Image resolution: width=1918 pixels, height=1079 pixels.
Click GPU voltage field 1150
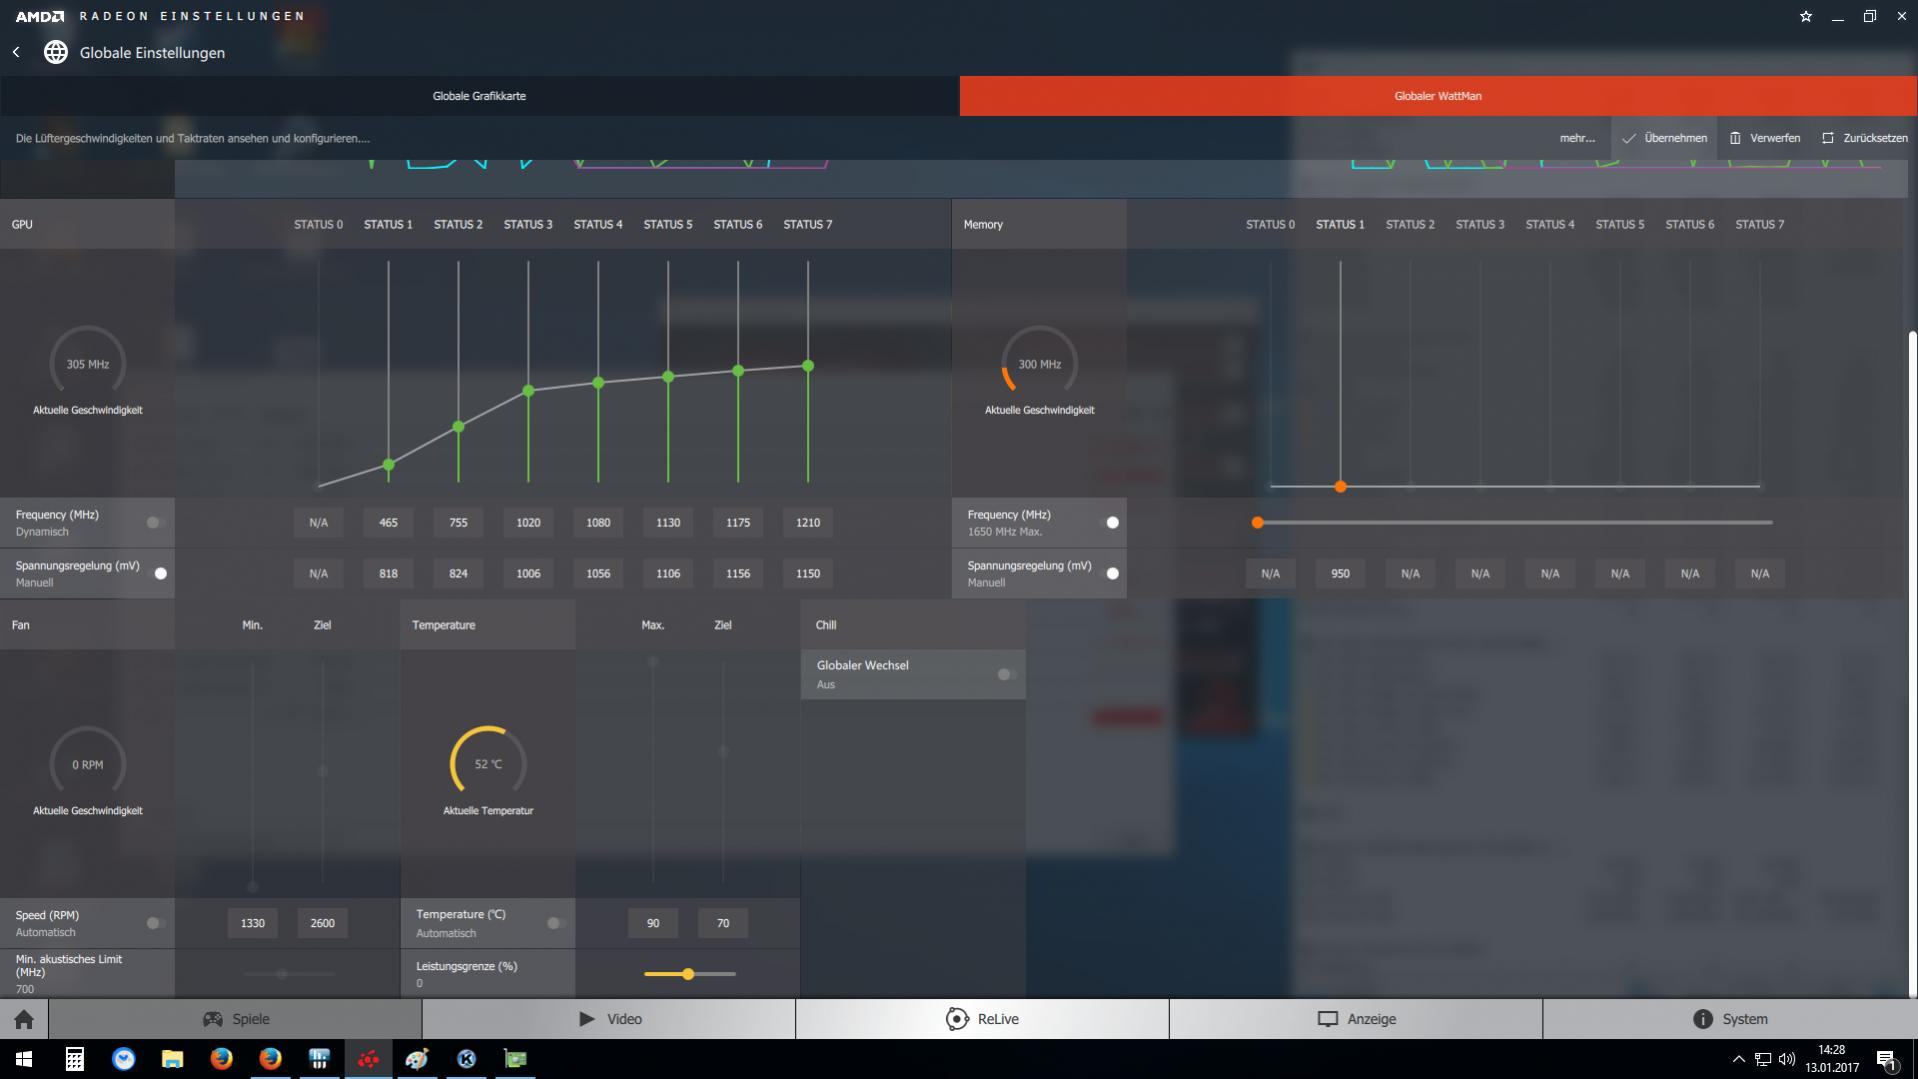808,573
